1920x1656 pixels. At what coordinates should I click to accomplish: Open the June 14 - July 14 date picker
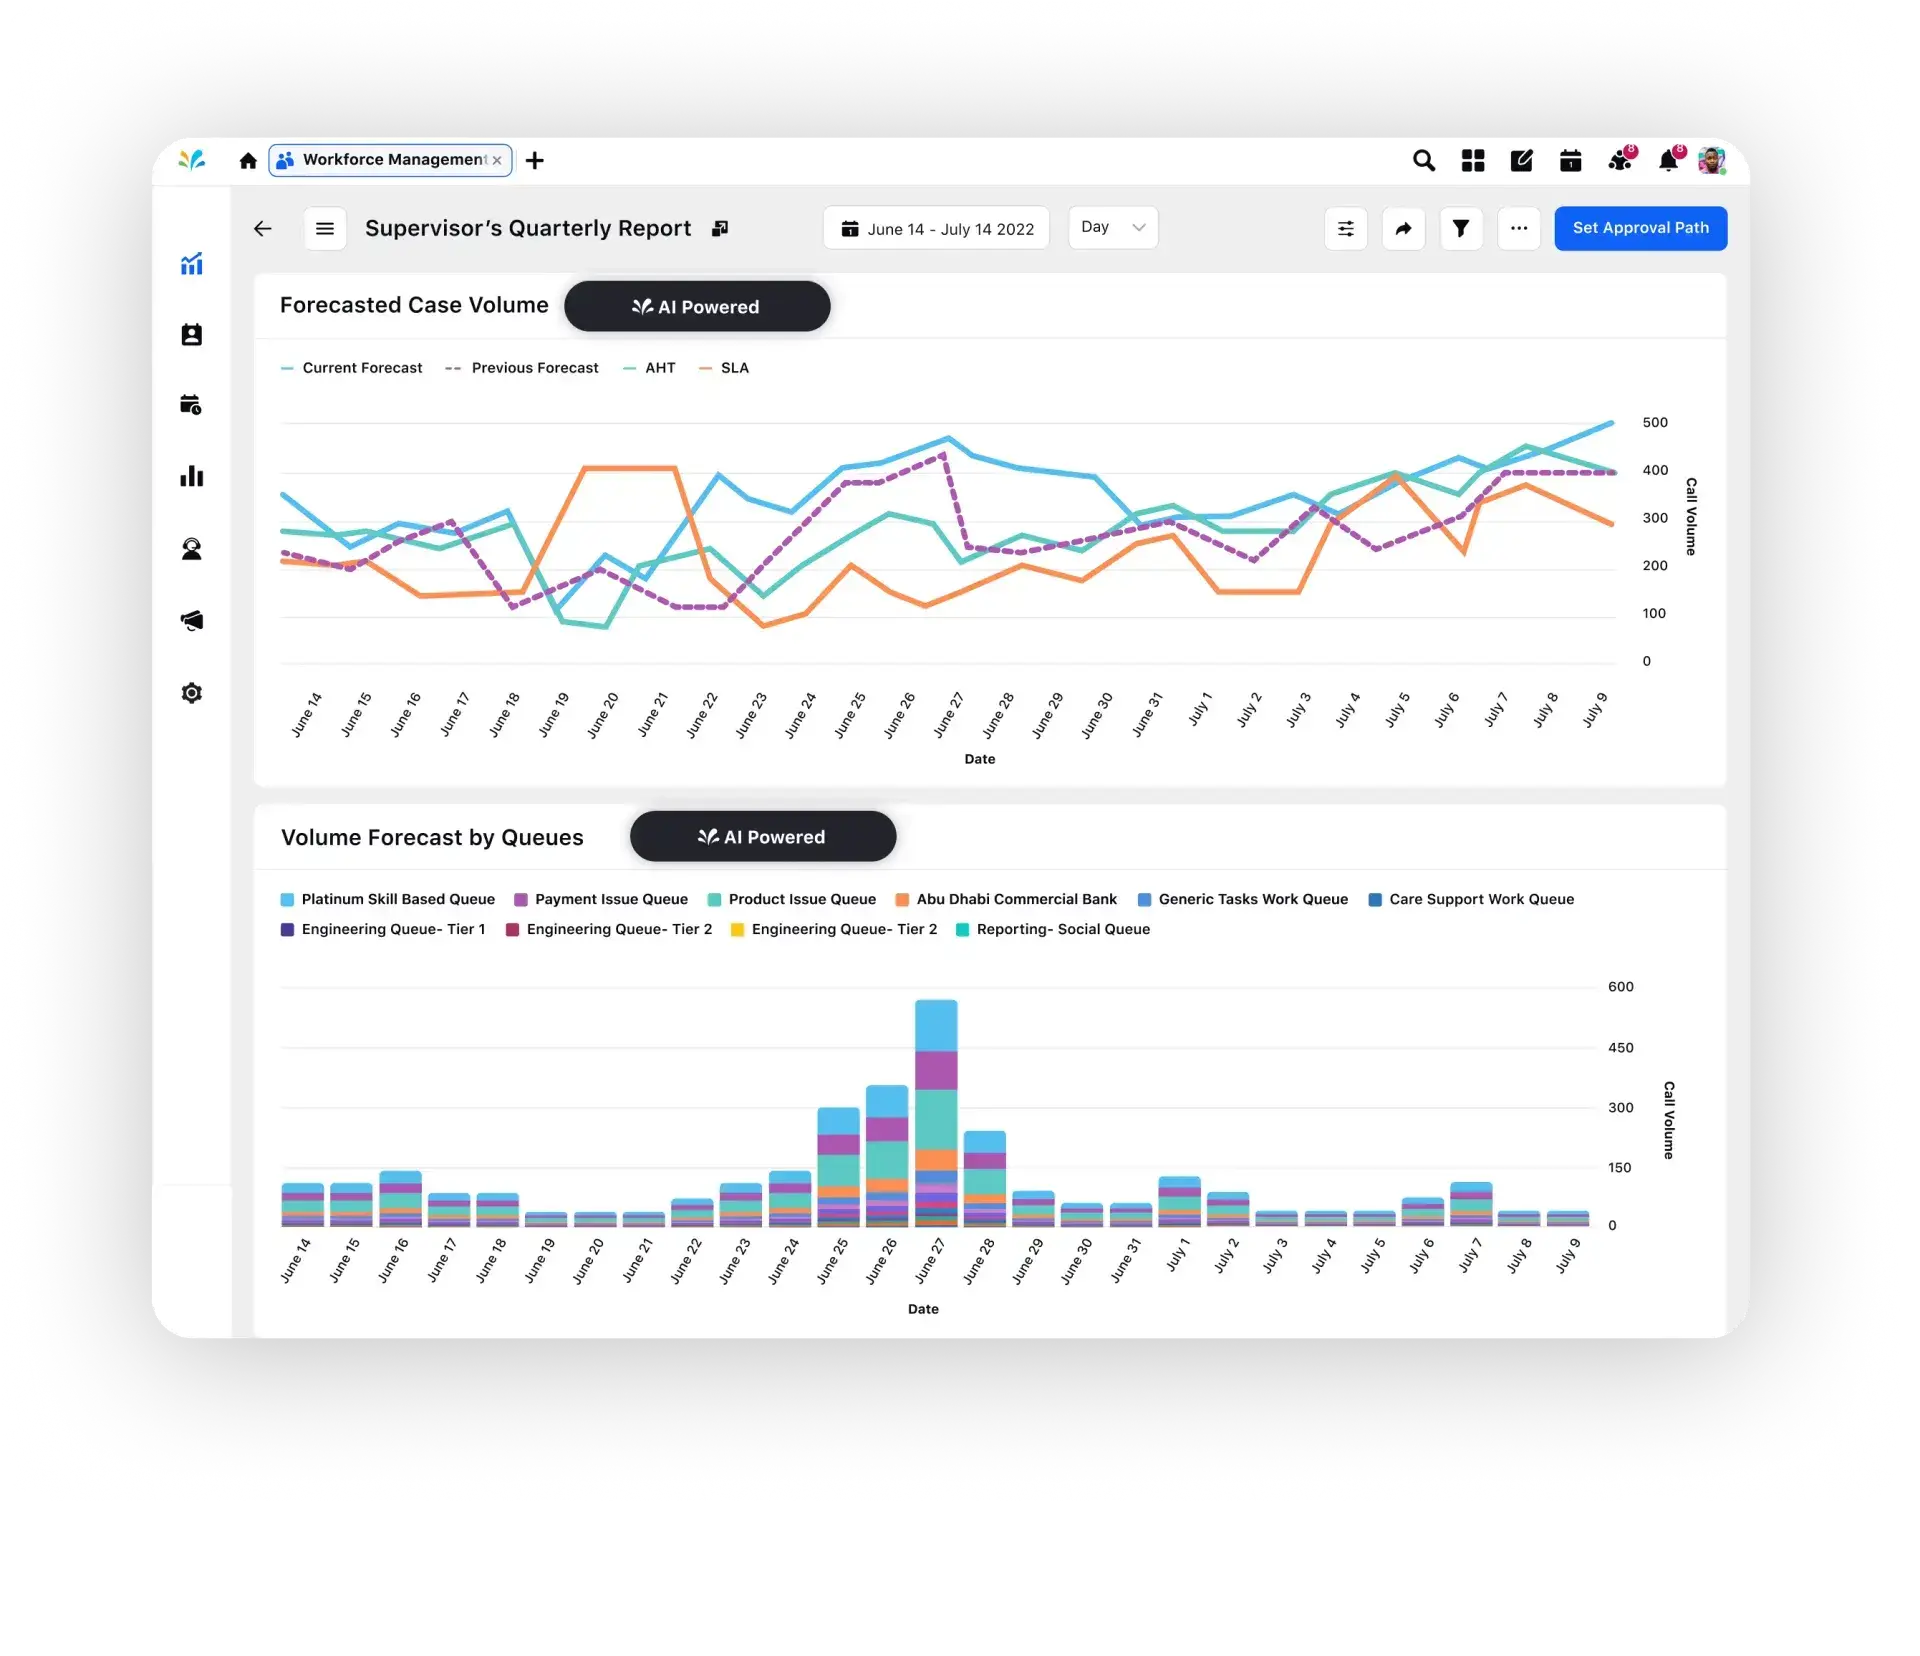[x=936, y=229]
